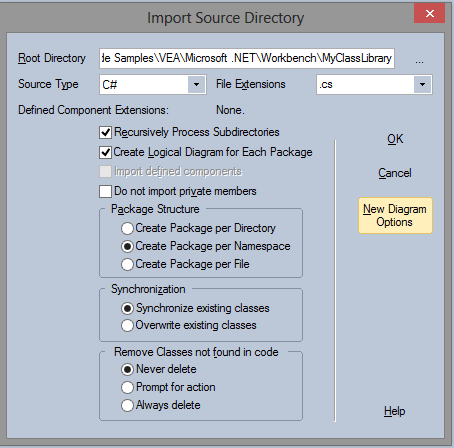Screen dimensions: 454x448
Task: Select Prompt for action radio button
Action: tap(127, 387)
